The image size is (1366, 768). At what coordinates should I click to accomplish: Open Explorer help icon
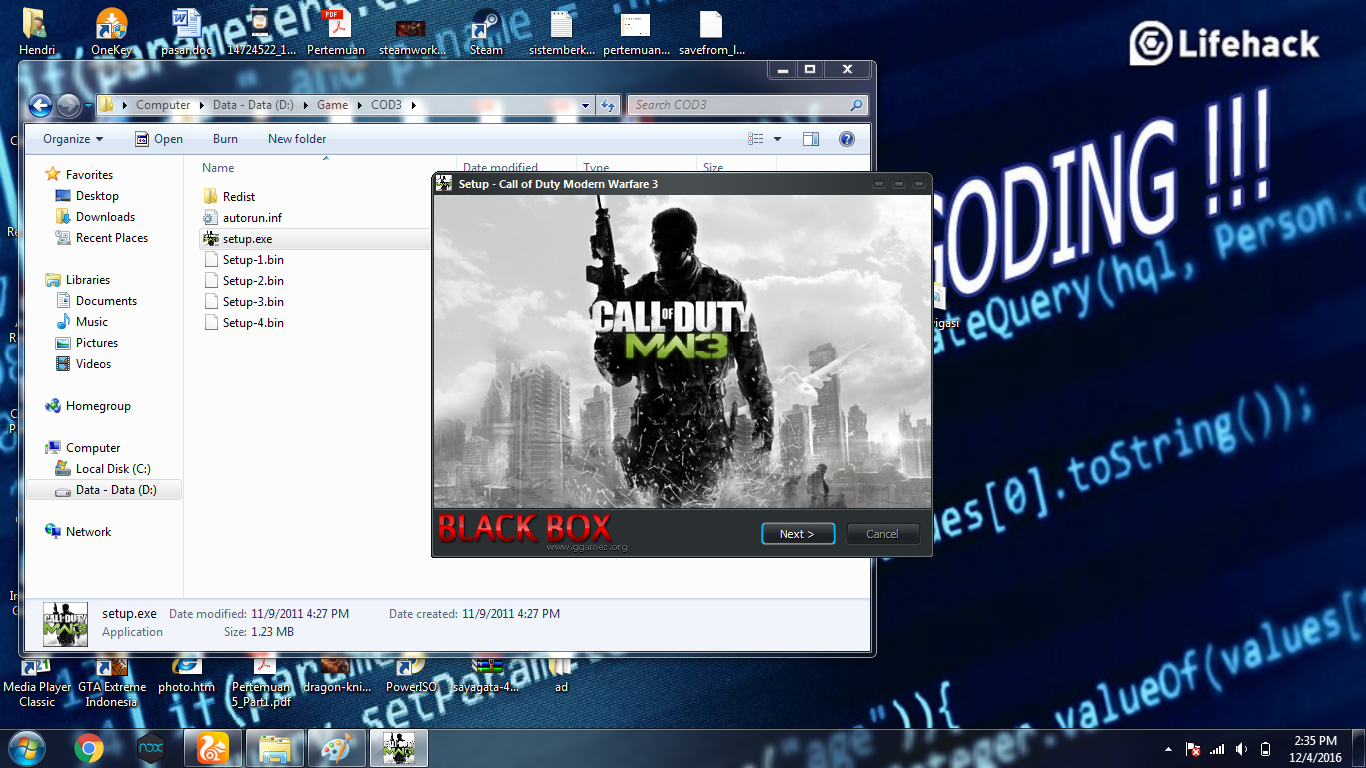pyautogui.click(x=846, y=139)
